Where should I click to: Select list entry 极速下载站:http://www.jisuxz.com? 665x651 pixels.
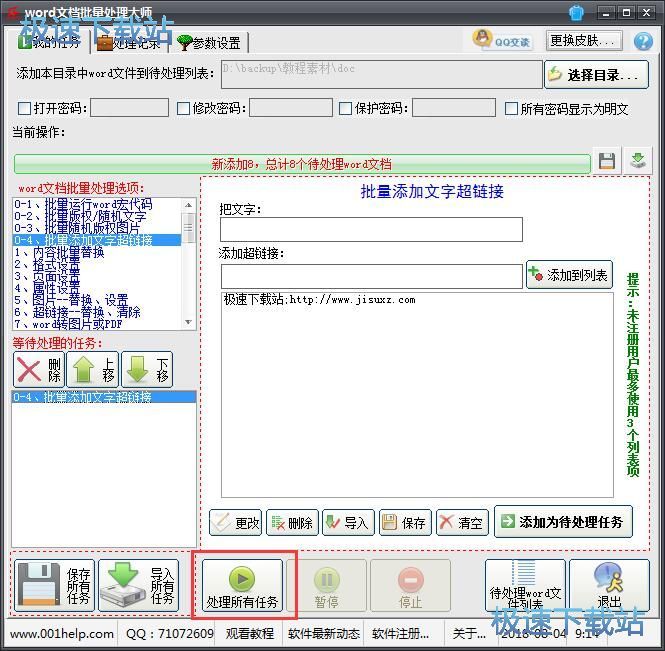click(x=319, y=299)
